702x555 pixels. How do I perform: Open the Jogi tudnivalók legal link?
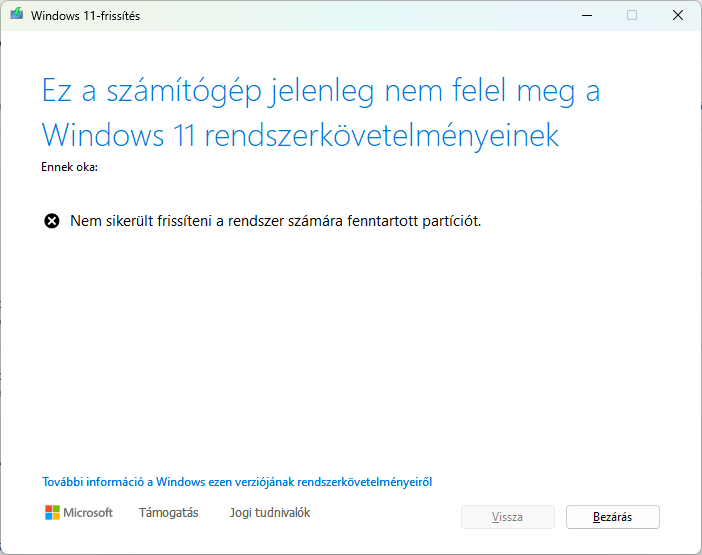[x=270, y=512]
